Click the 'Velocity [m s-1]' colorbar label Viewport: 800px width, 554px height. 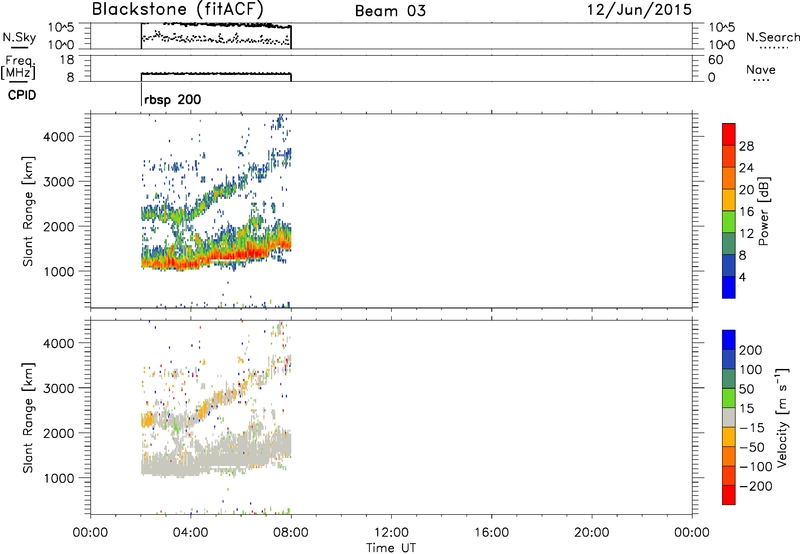pyautogui.click(x=782, y=417)
